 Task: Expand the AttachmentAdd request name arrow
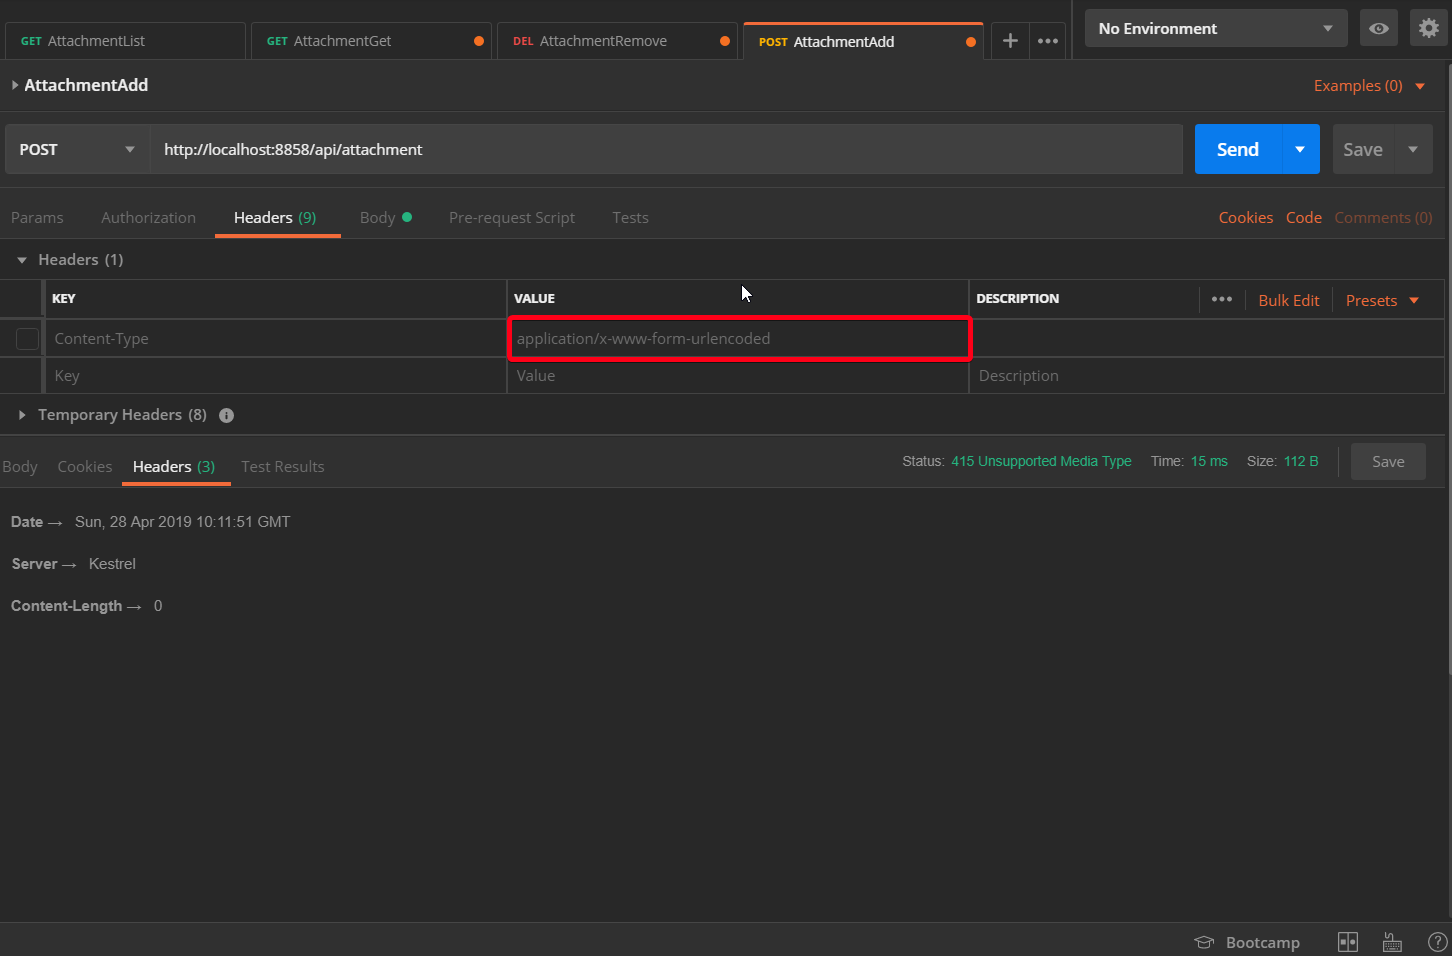click(15, 85)
